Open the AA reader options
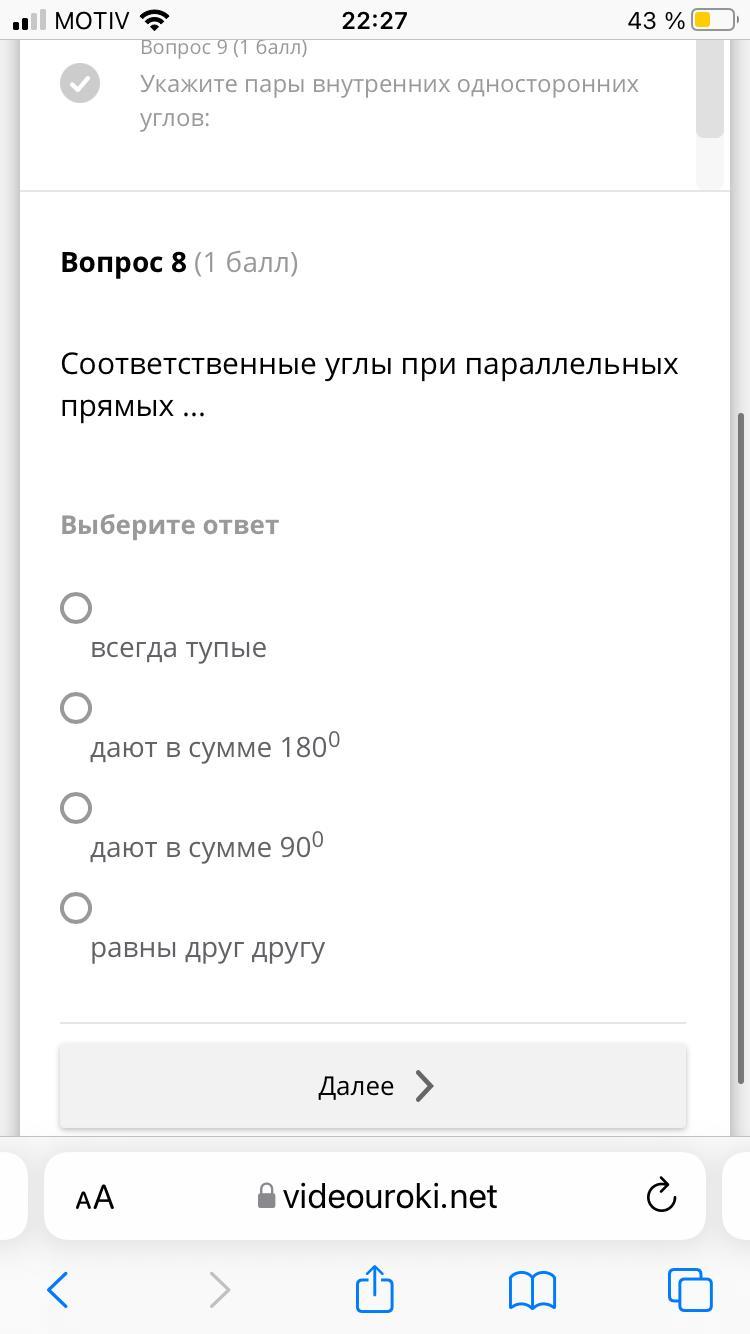Screen dimensions: 750x1334 click(95, 1197)
